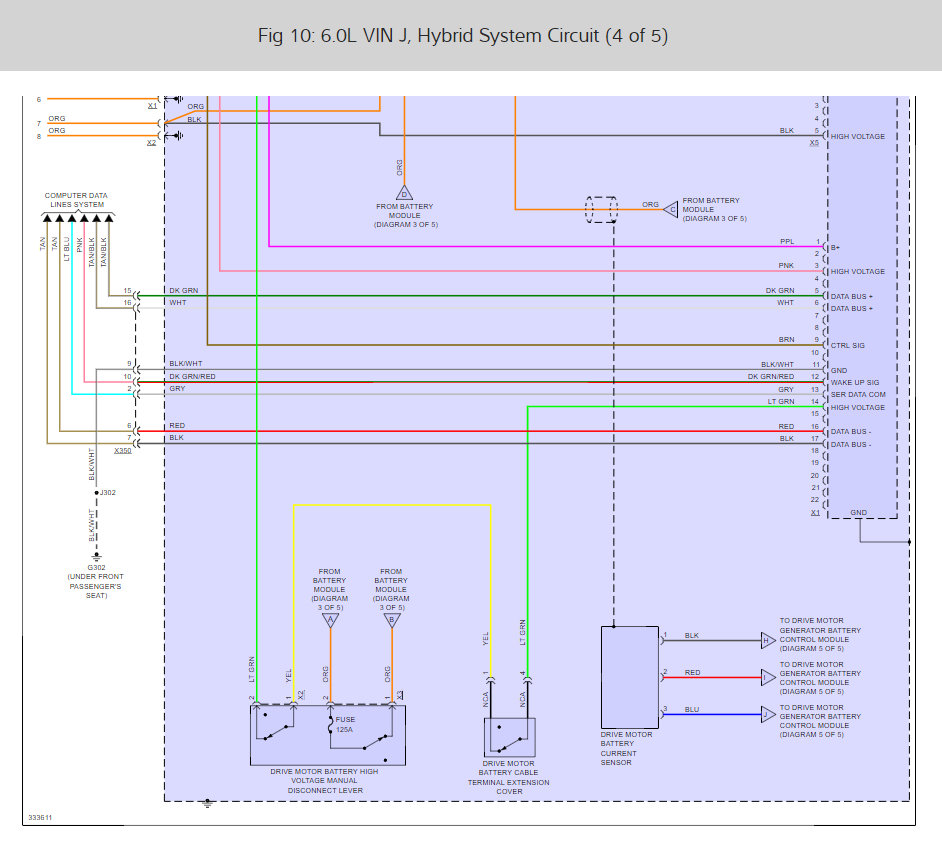Select the PPL wire color label

tap(787, 242)
